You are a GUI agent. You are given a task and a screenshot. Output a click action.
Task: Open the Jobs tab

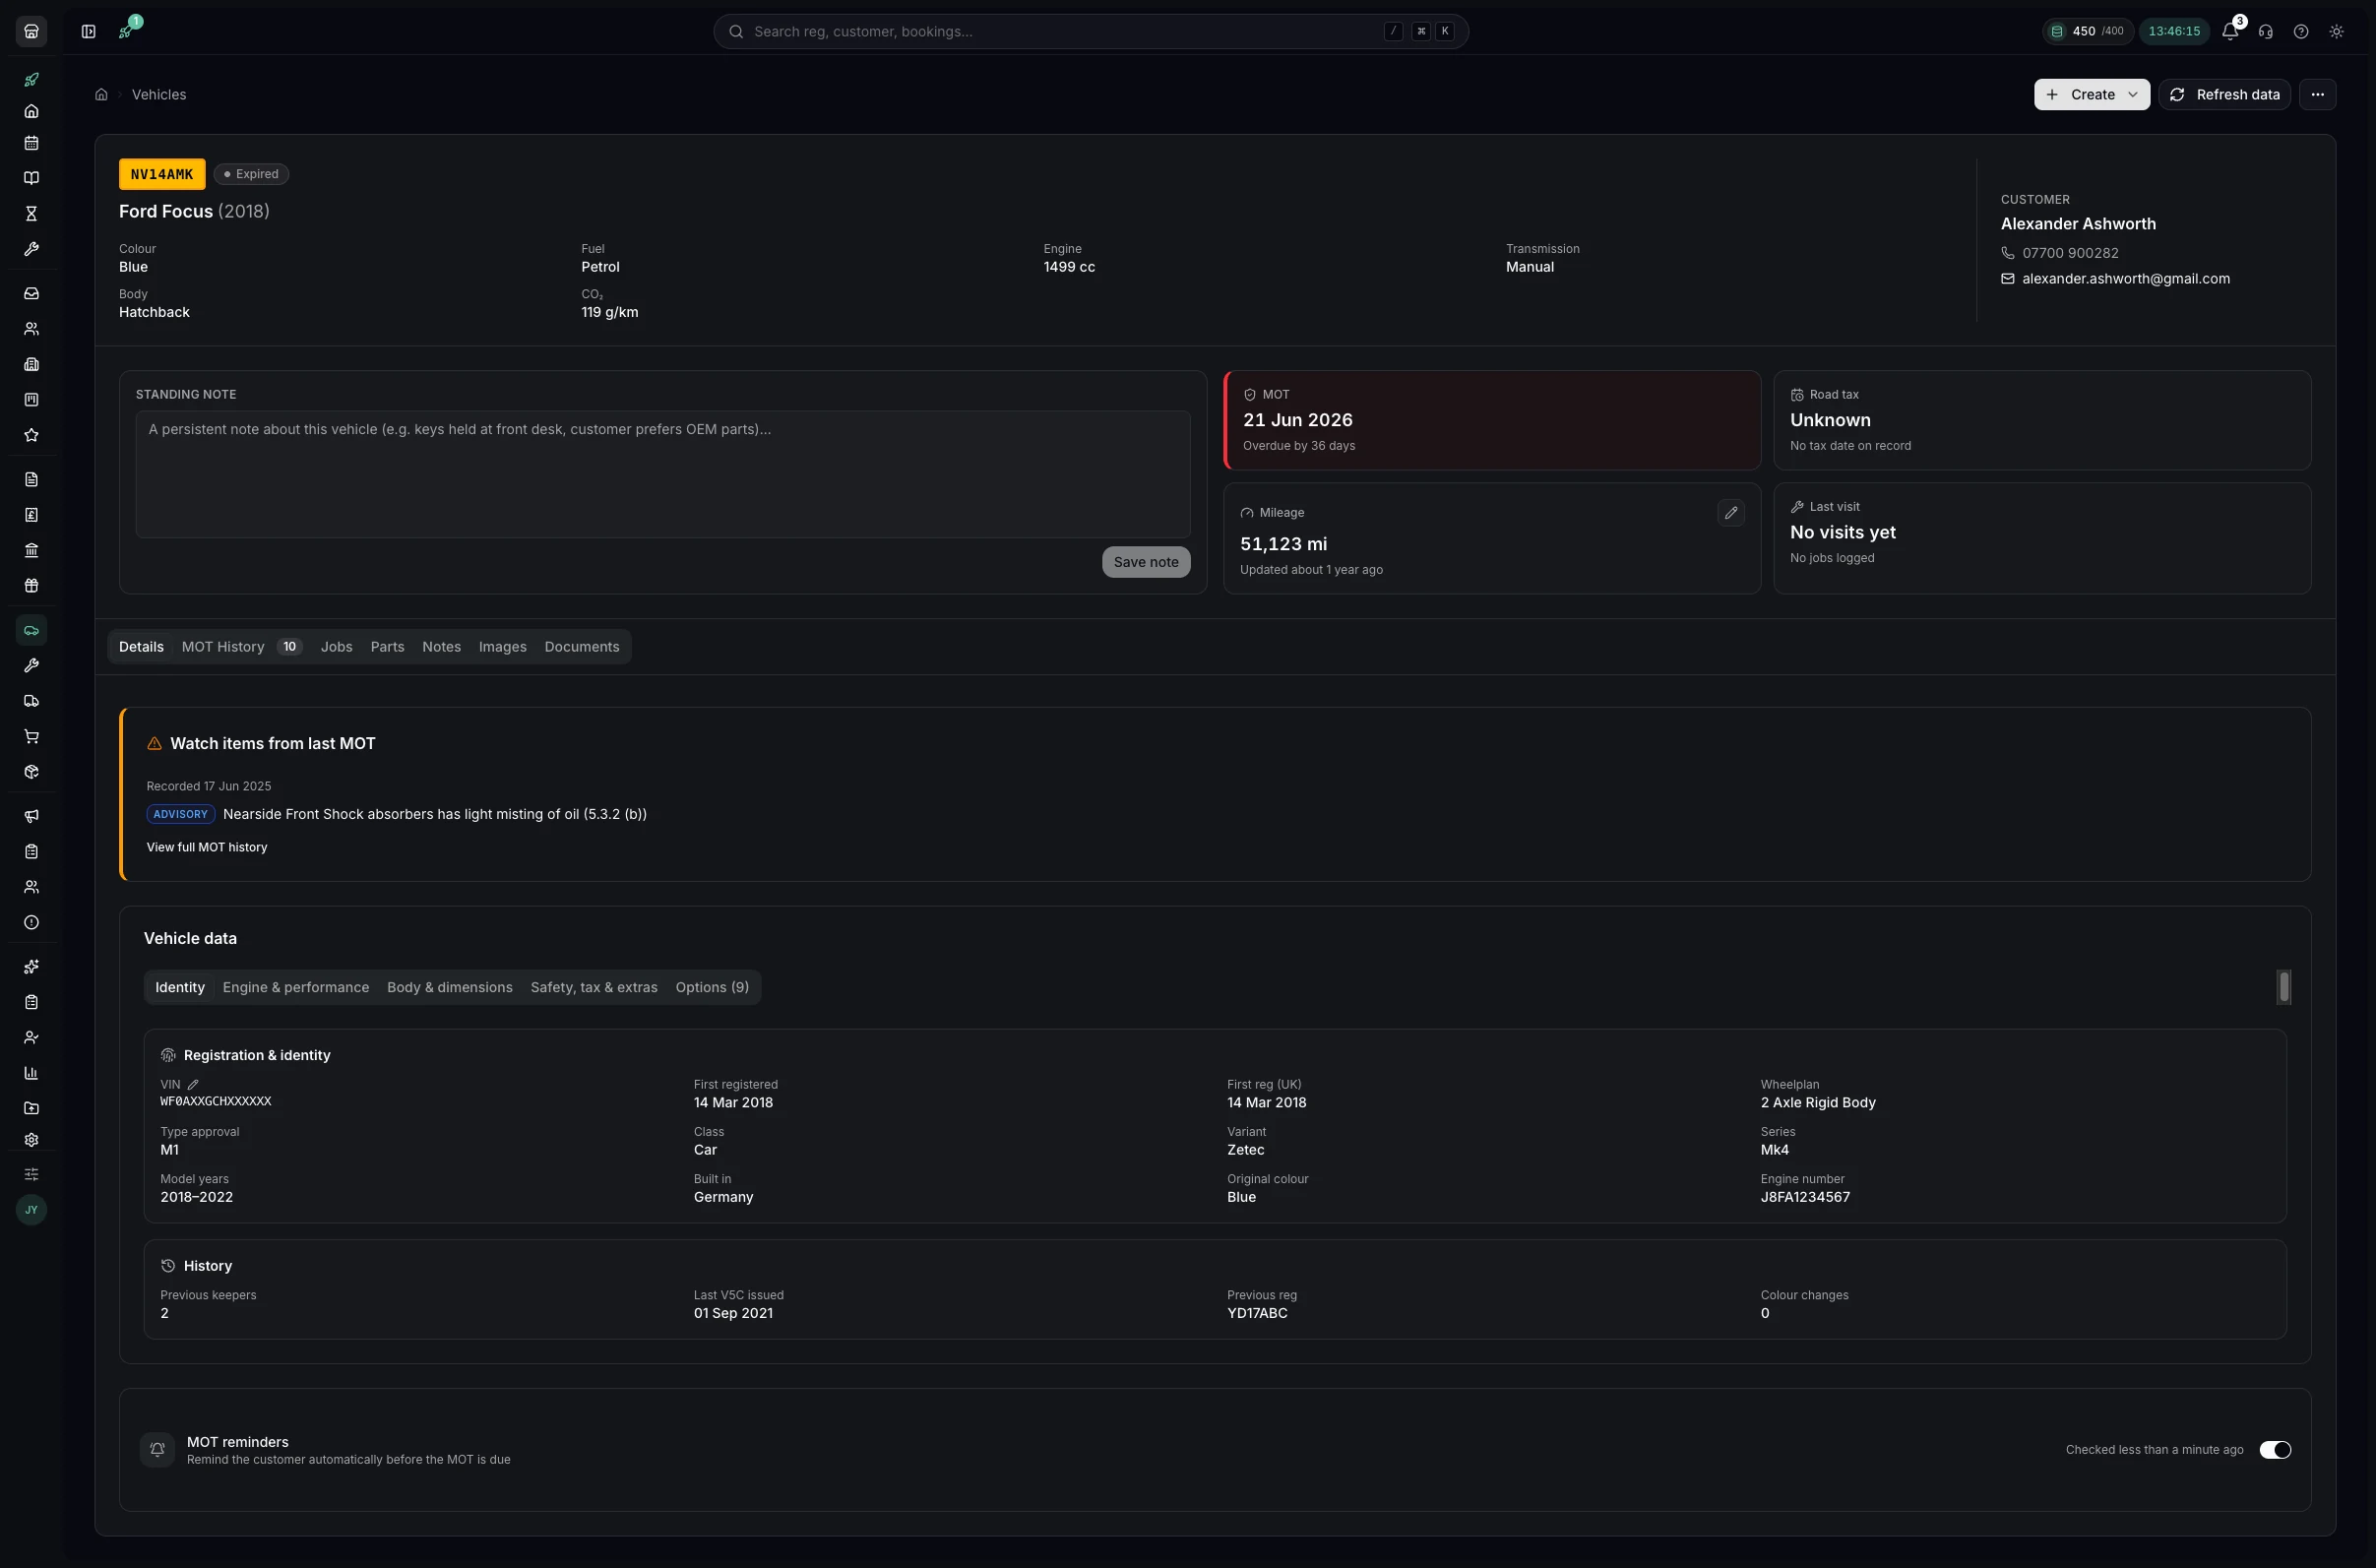coord(336,647)
